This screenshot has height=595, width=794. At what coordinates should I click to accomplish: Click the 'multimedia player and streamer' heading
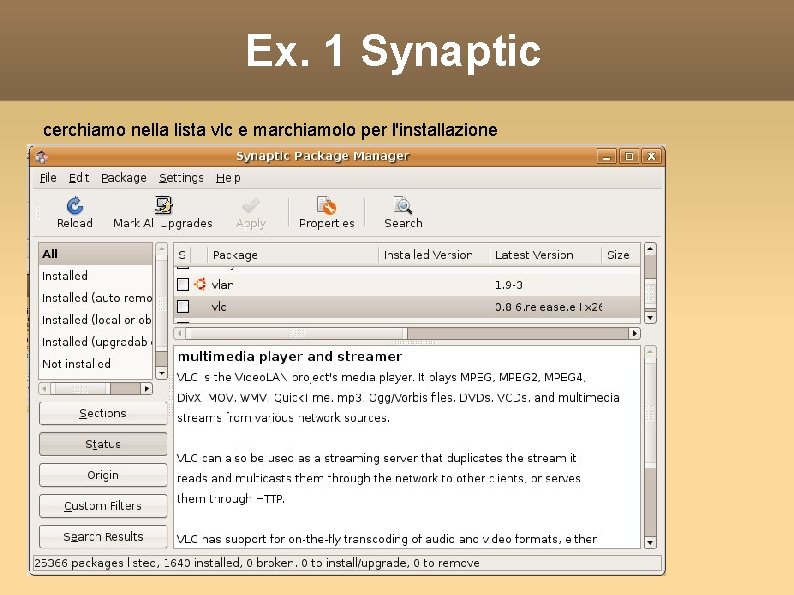point(290,356)
